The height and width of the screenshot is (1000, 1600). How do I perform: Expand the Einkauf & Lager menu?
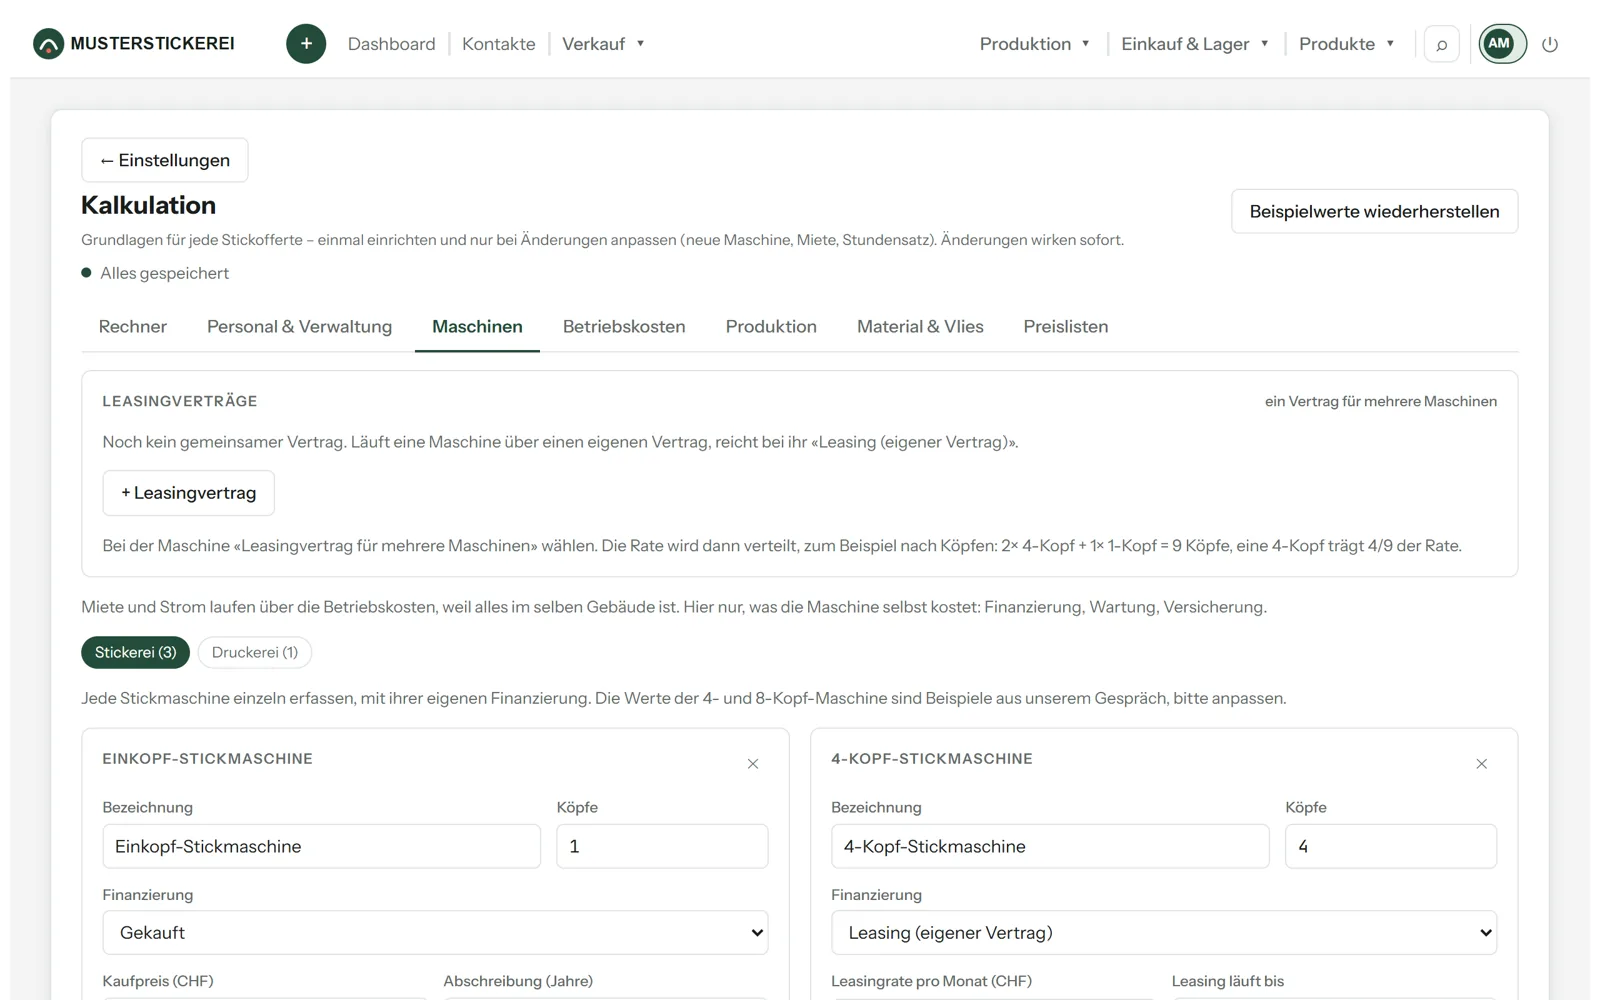coord(1195,44)
